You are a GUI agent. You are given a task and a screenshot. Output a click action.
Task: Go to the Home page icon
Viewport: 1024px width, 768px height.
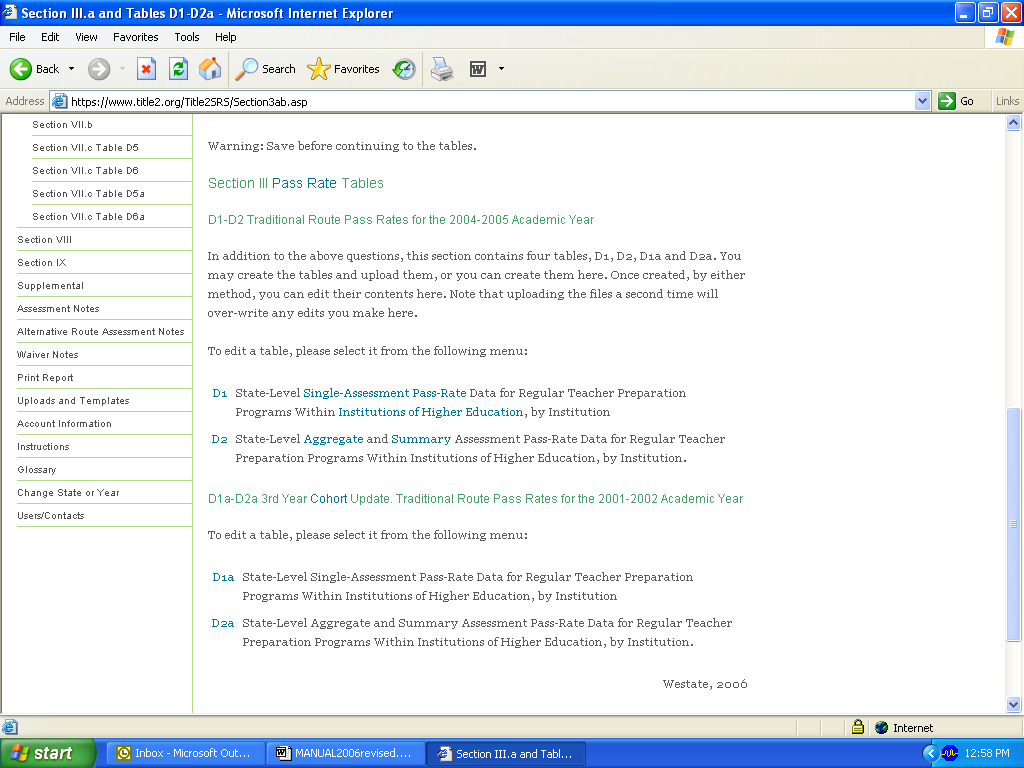tap(210, 69)
